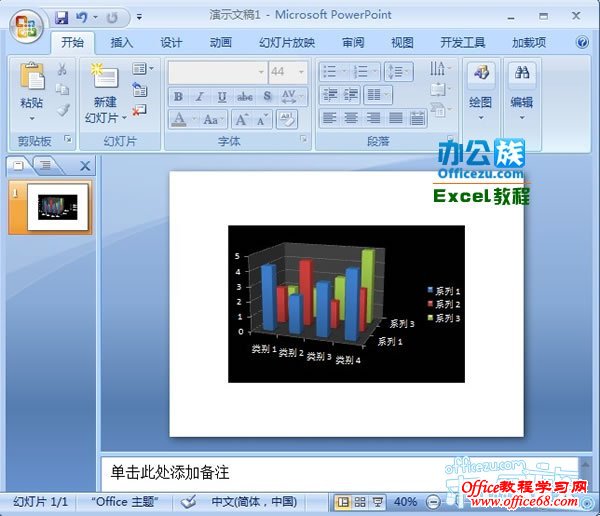Click the zoom out minus button
The height and width of the screenshot is (516, 600).
pos(433,502)
